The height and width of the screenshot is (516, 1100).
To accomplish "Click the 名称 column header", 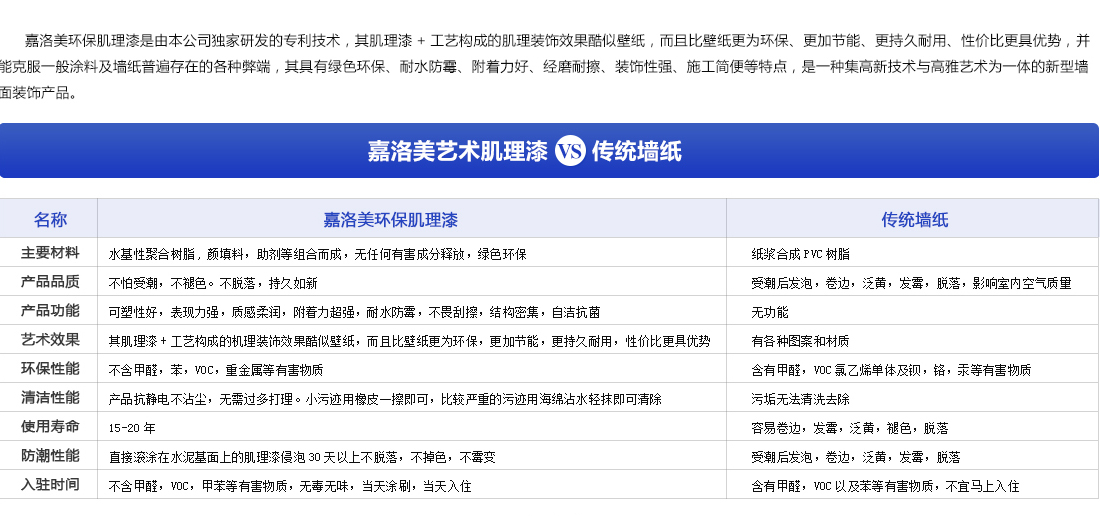I will 50,219.
